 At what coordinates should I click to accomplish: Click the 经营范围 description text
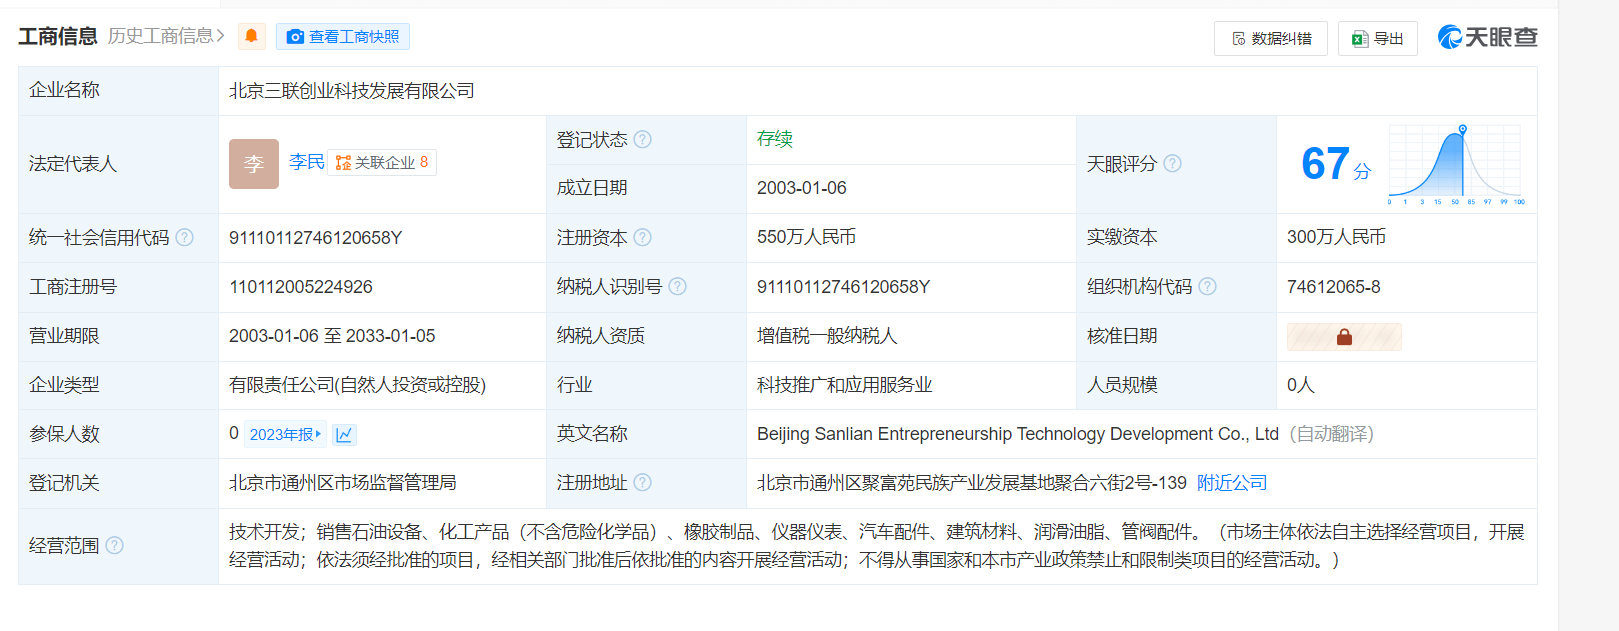pos(877,546)
